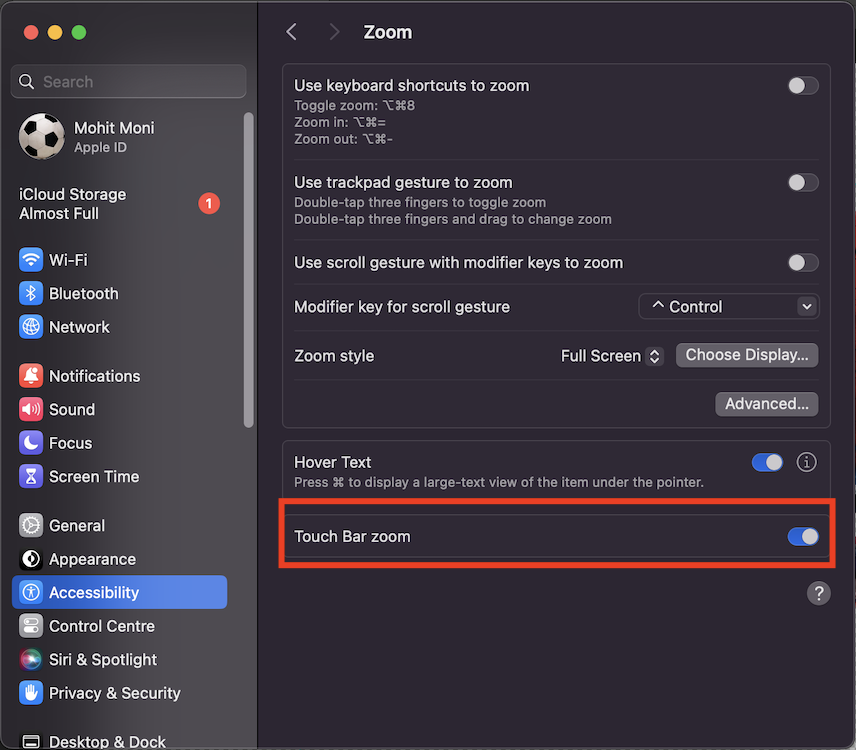Open Control Centre settings
This screenshot has width=856, height=750.
(100, 626)
